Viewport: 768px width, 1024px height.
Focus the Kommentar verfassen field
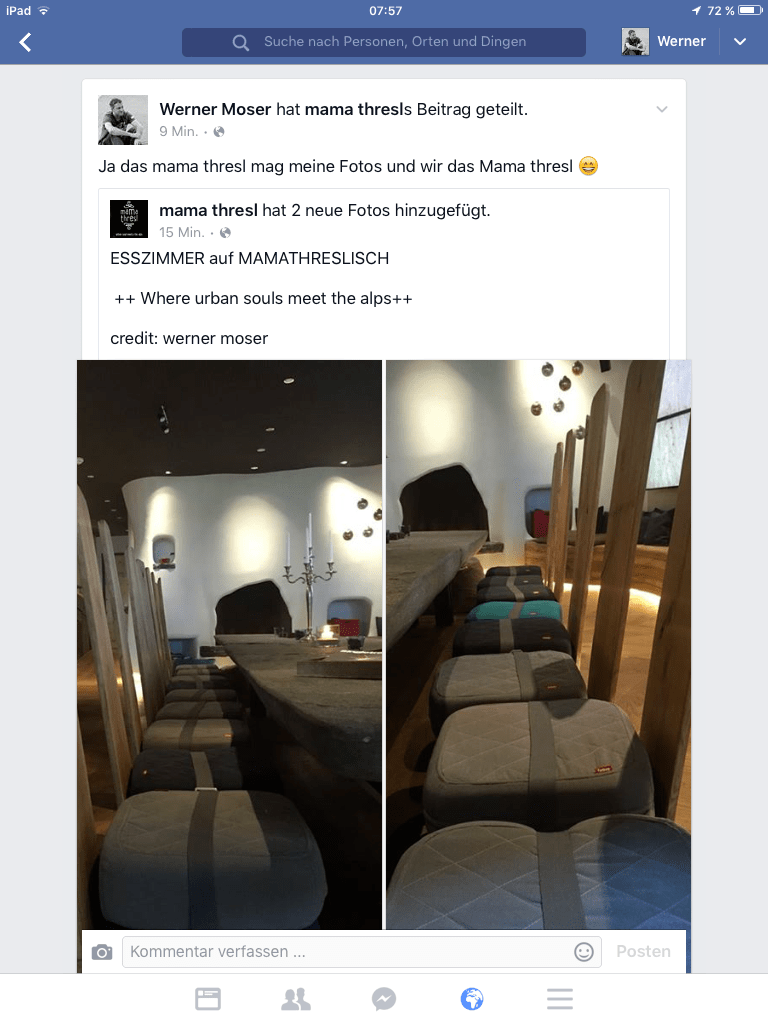click(x=362, y=952)
